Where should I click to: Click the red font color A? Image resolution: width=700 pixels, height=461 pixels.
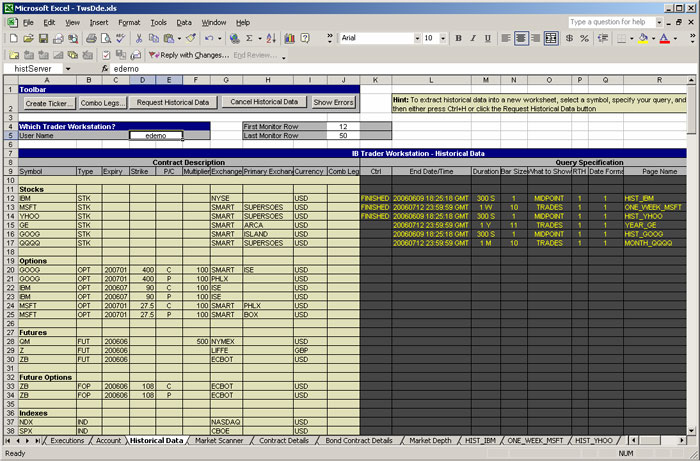[665, 39]
